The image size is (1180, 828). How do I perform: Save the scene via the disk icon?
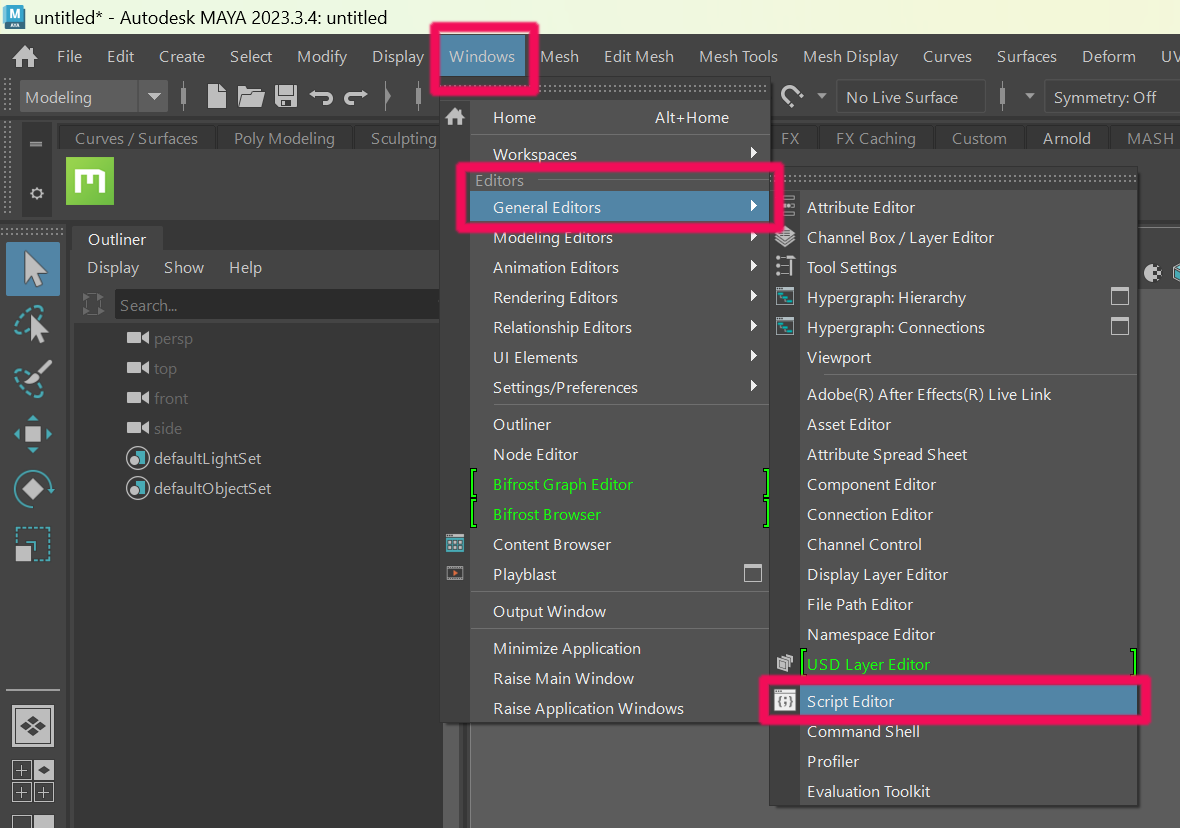287,96
